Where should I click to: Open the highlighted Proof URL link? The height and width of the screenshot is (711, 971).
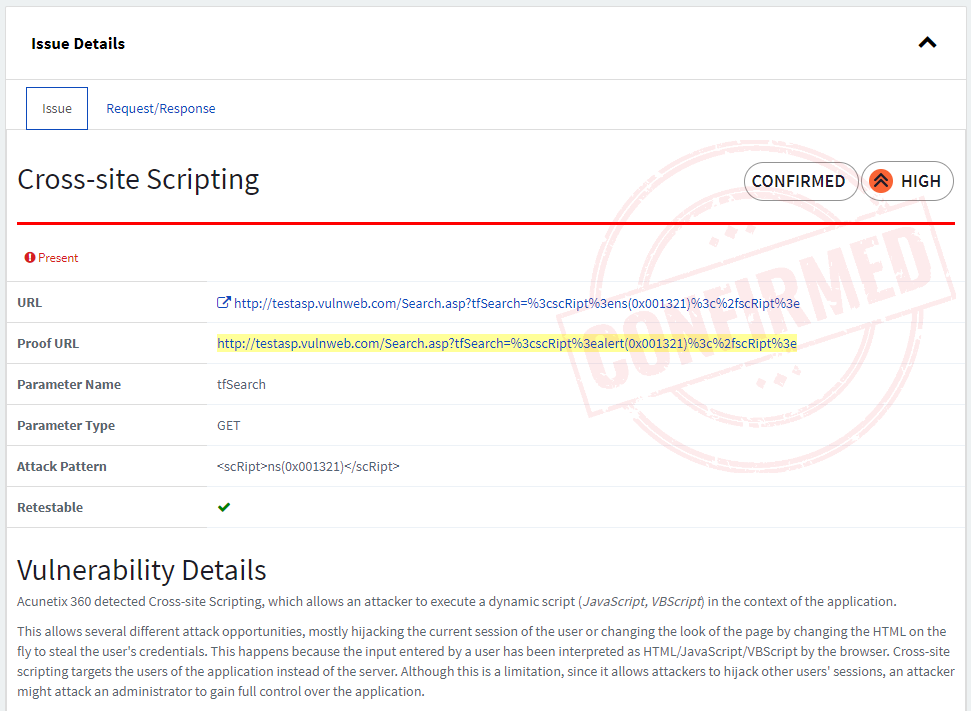point(507,344)
